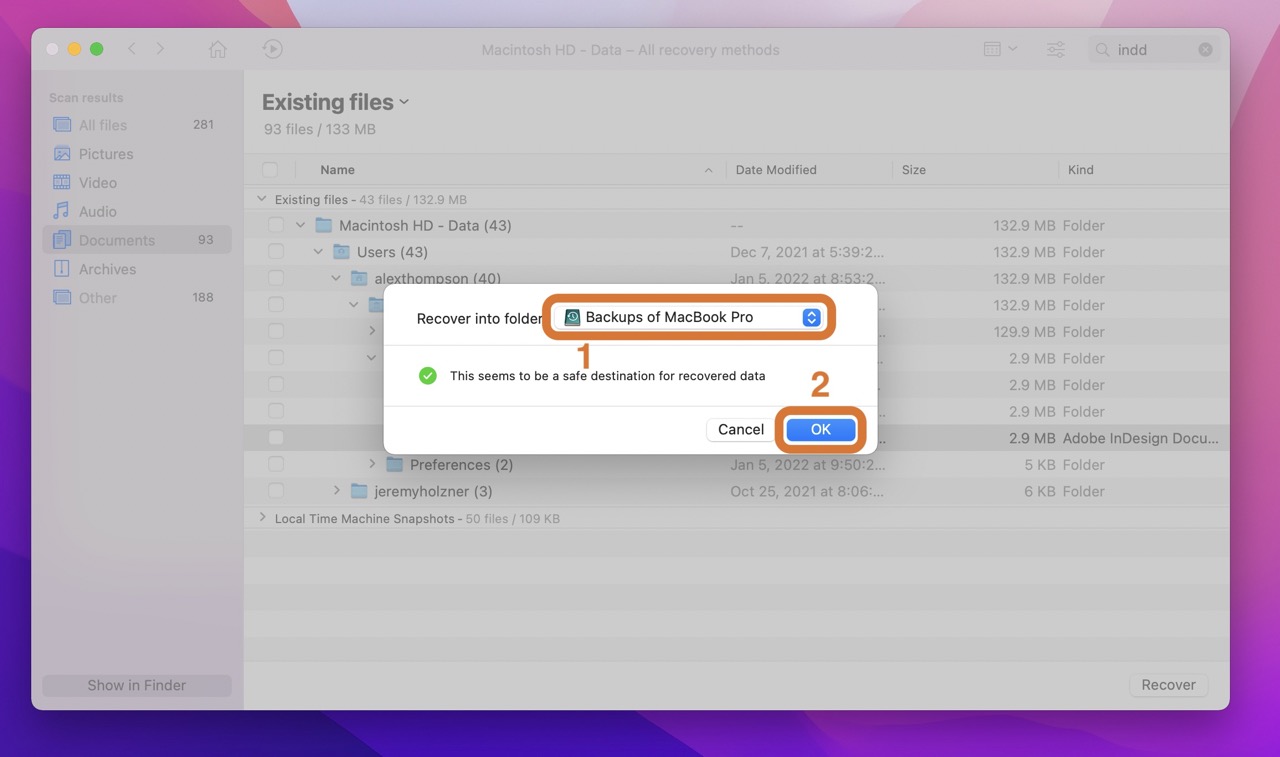Image resolution: width=1280 pixels, height=757 pixels.
Task: Click OK in the recovery dialog
Action: pyautogui.click(x=821, y=429)
